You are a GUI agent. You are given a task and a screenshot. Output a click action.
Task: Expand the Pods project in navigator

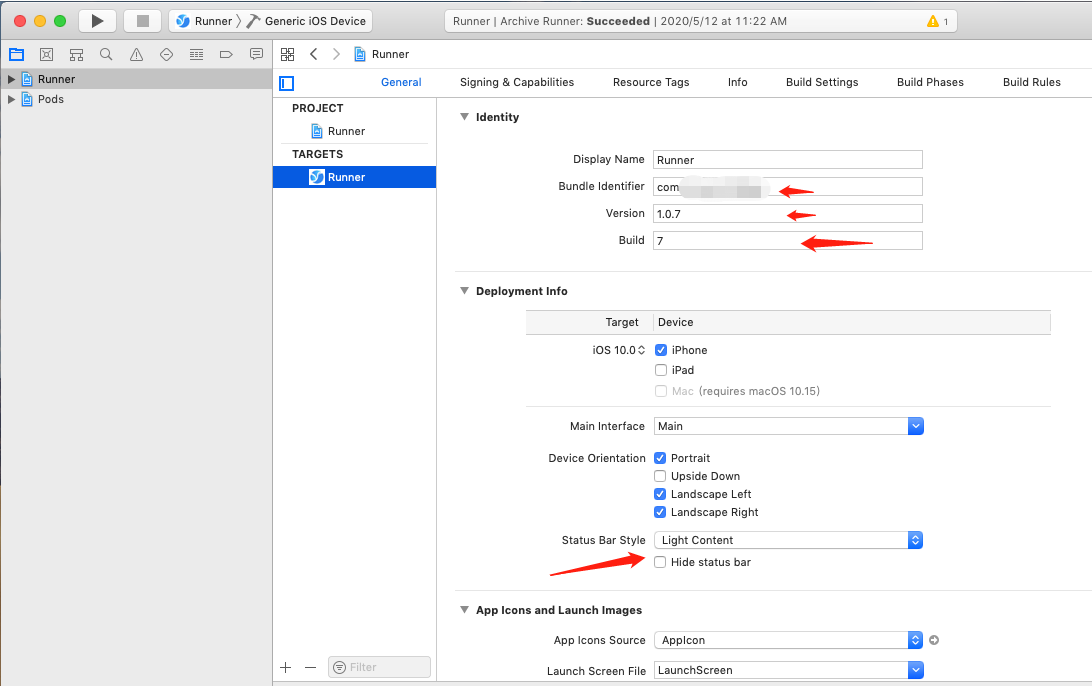click(11, 100)
